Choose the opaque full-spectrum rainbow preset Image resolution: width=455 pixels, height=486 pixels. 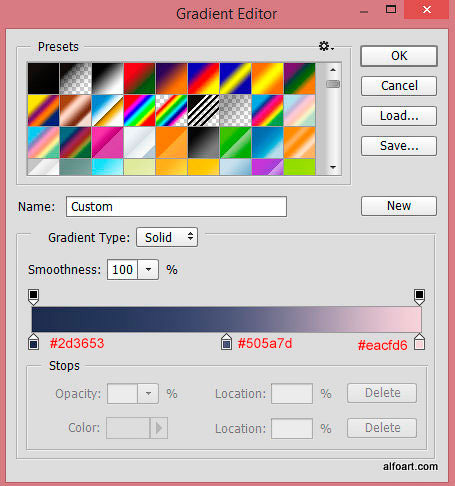point(139,110)
